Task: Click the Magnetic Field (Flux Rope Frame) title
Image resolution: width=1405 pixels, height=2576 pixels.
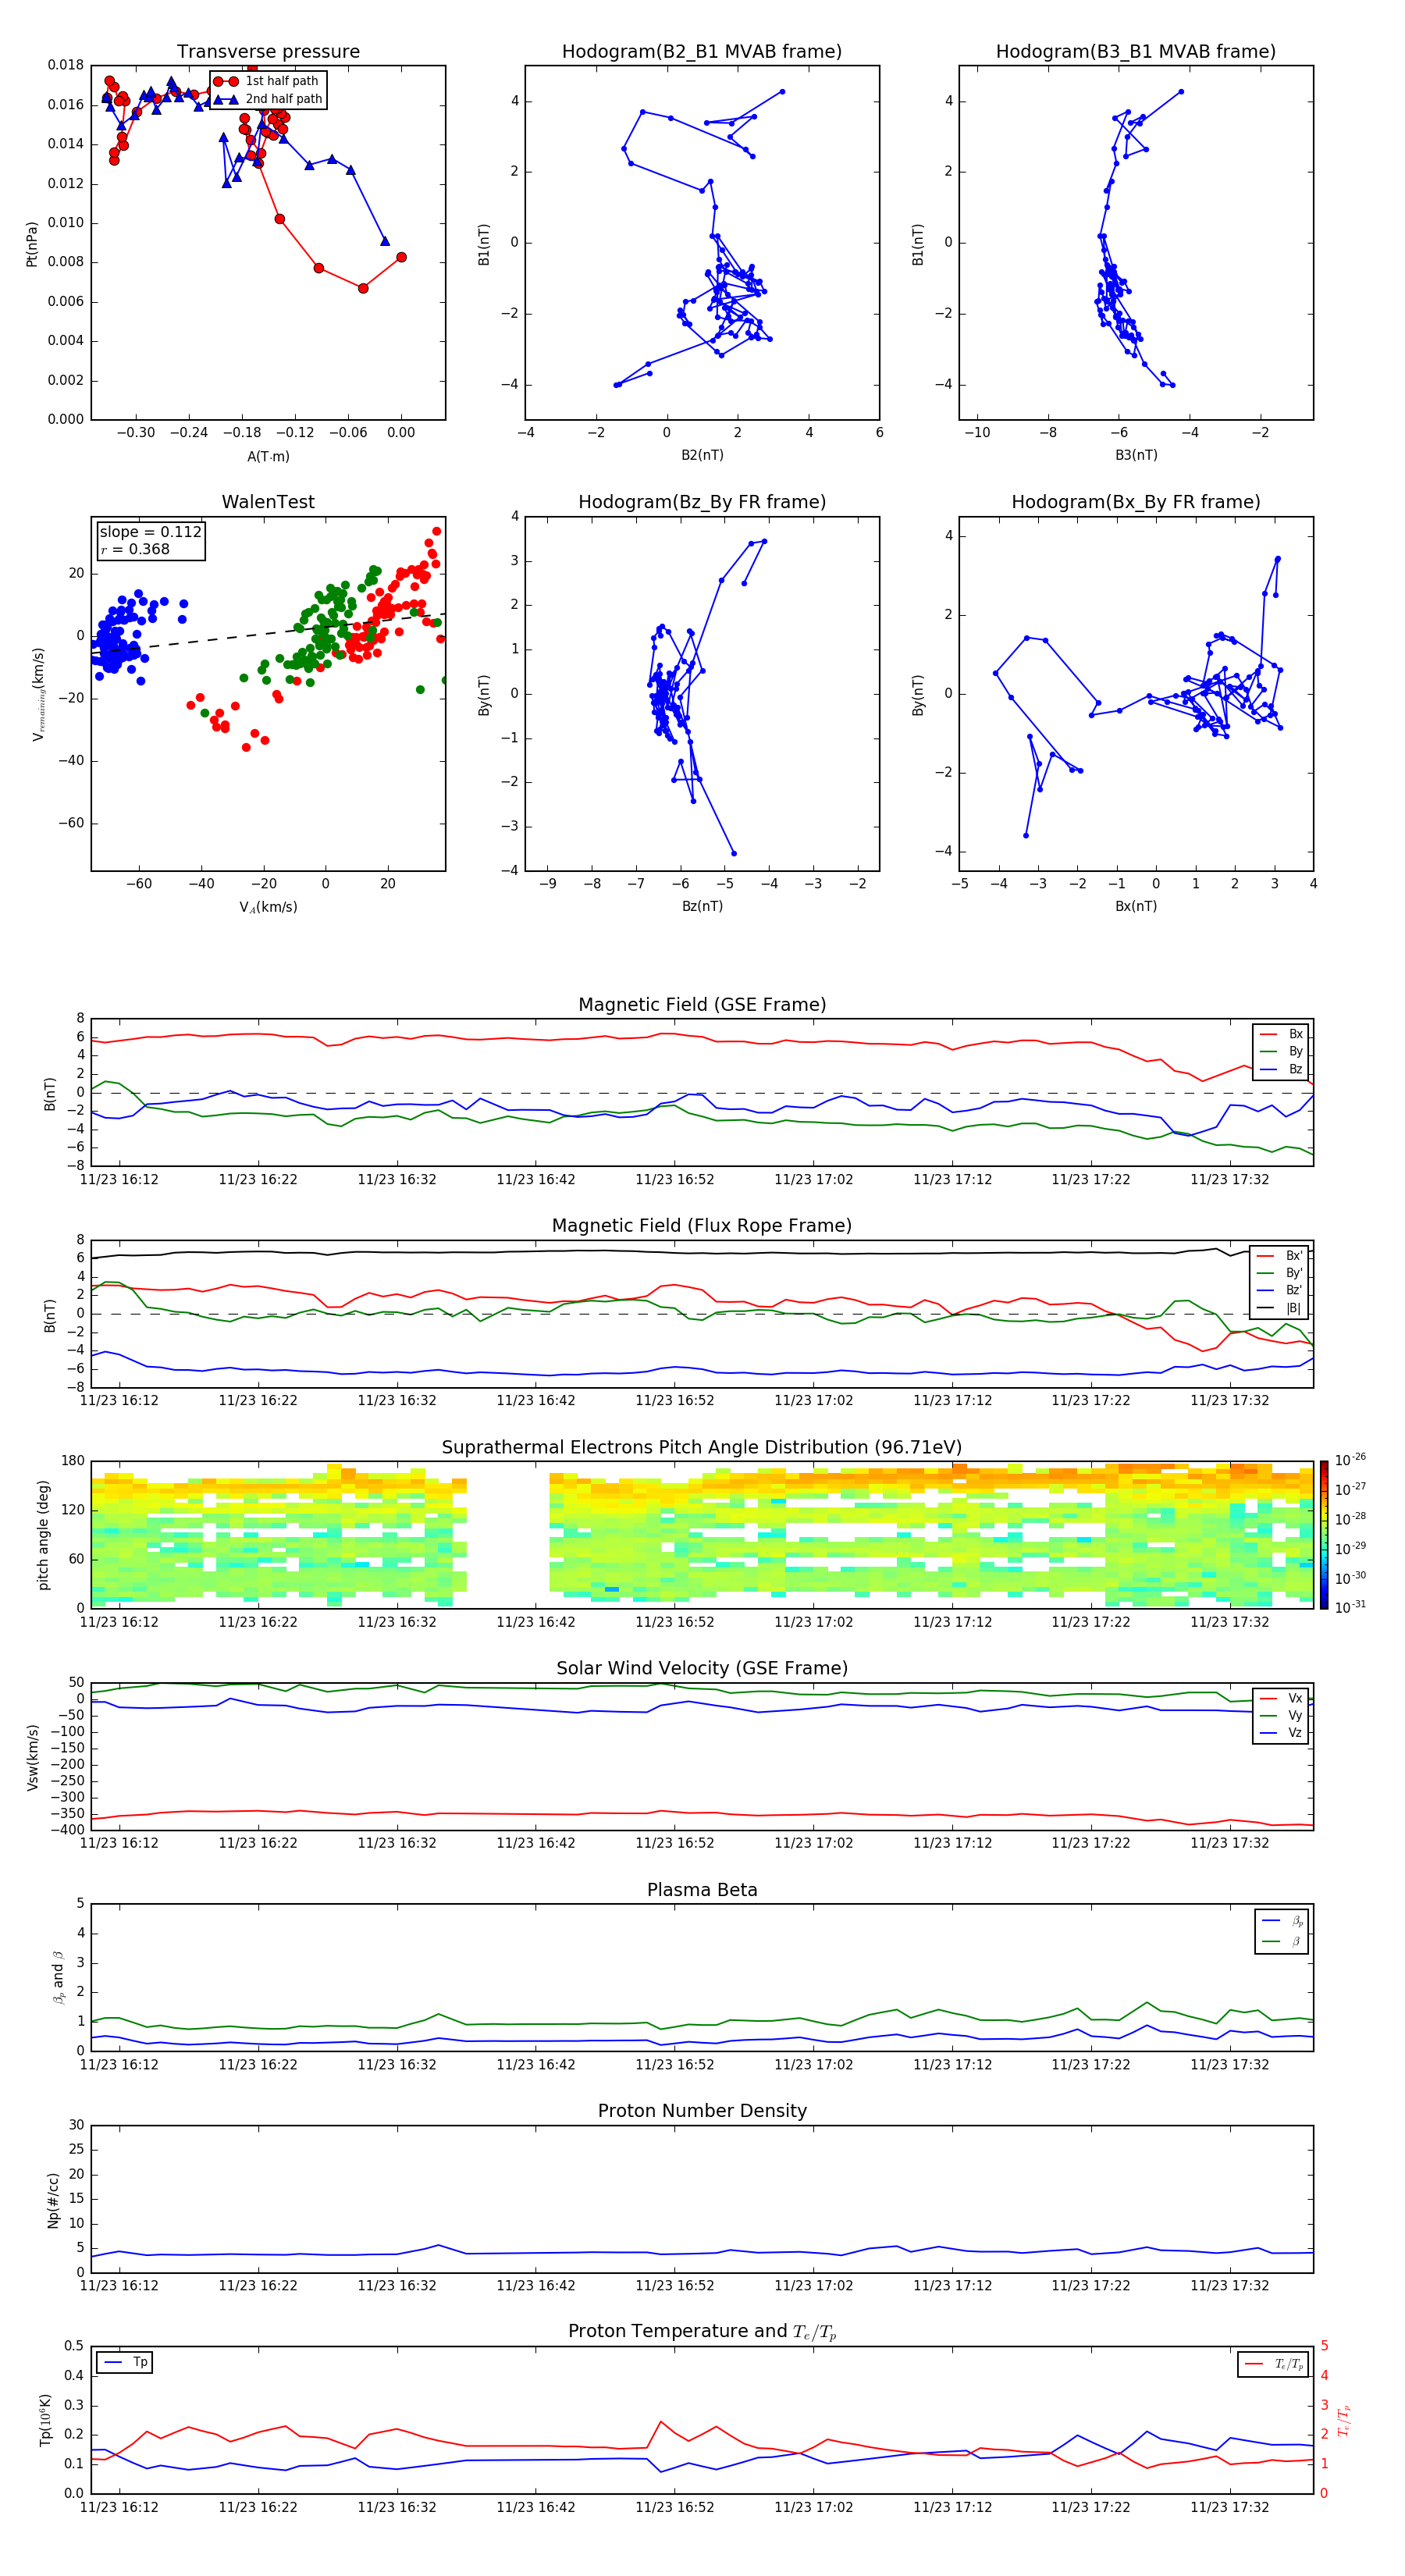Action: click(x=702, y=1226)
